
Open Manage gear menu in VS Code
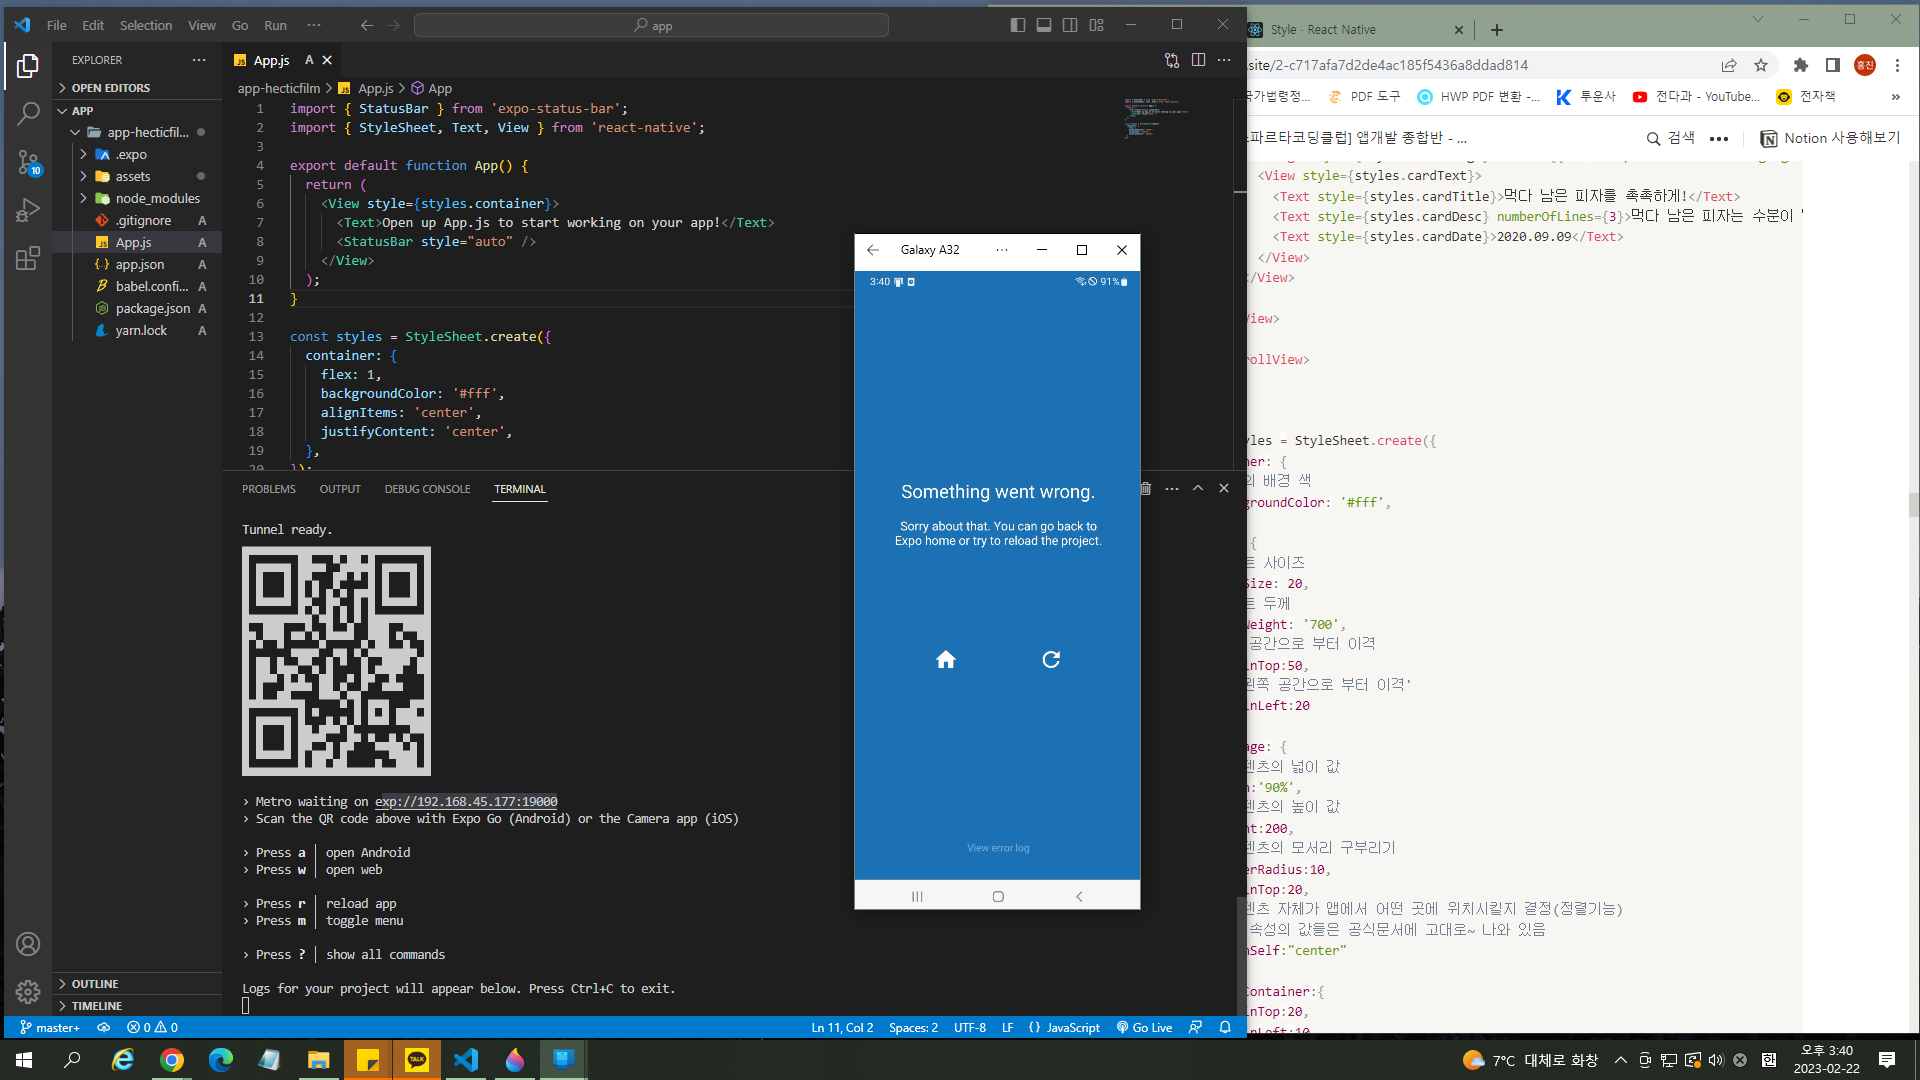(28, 992)
